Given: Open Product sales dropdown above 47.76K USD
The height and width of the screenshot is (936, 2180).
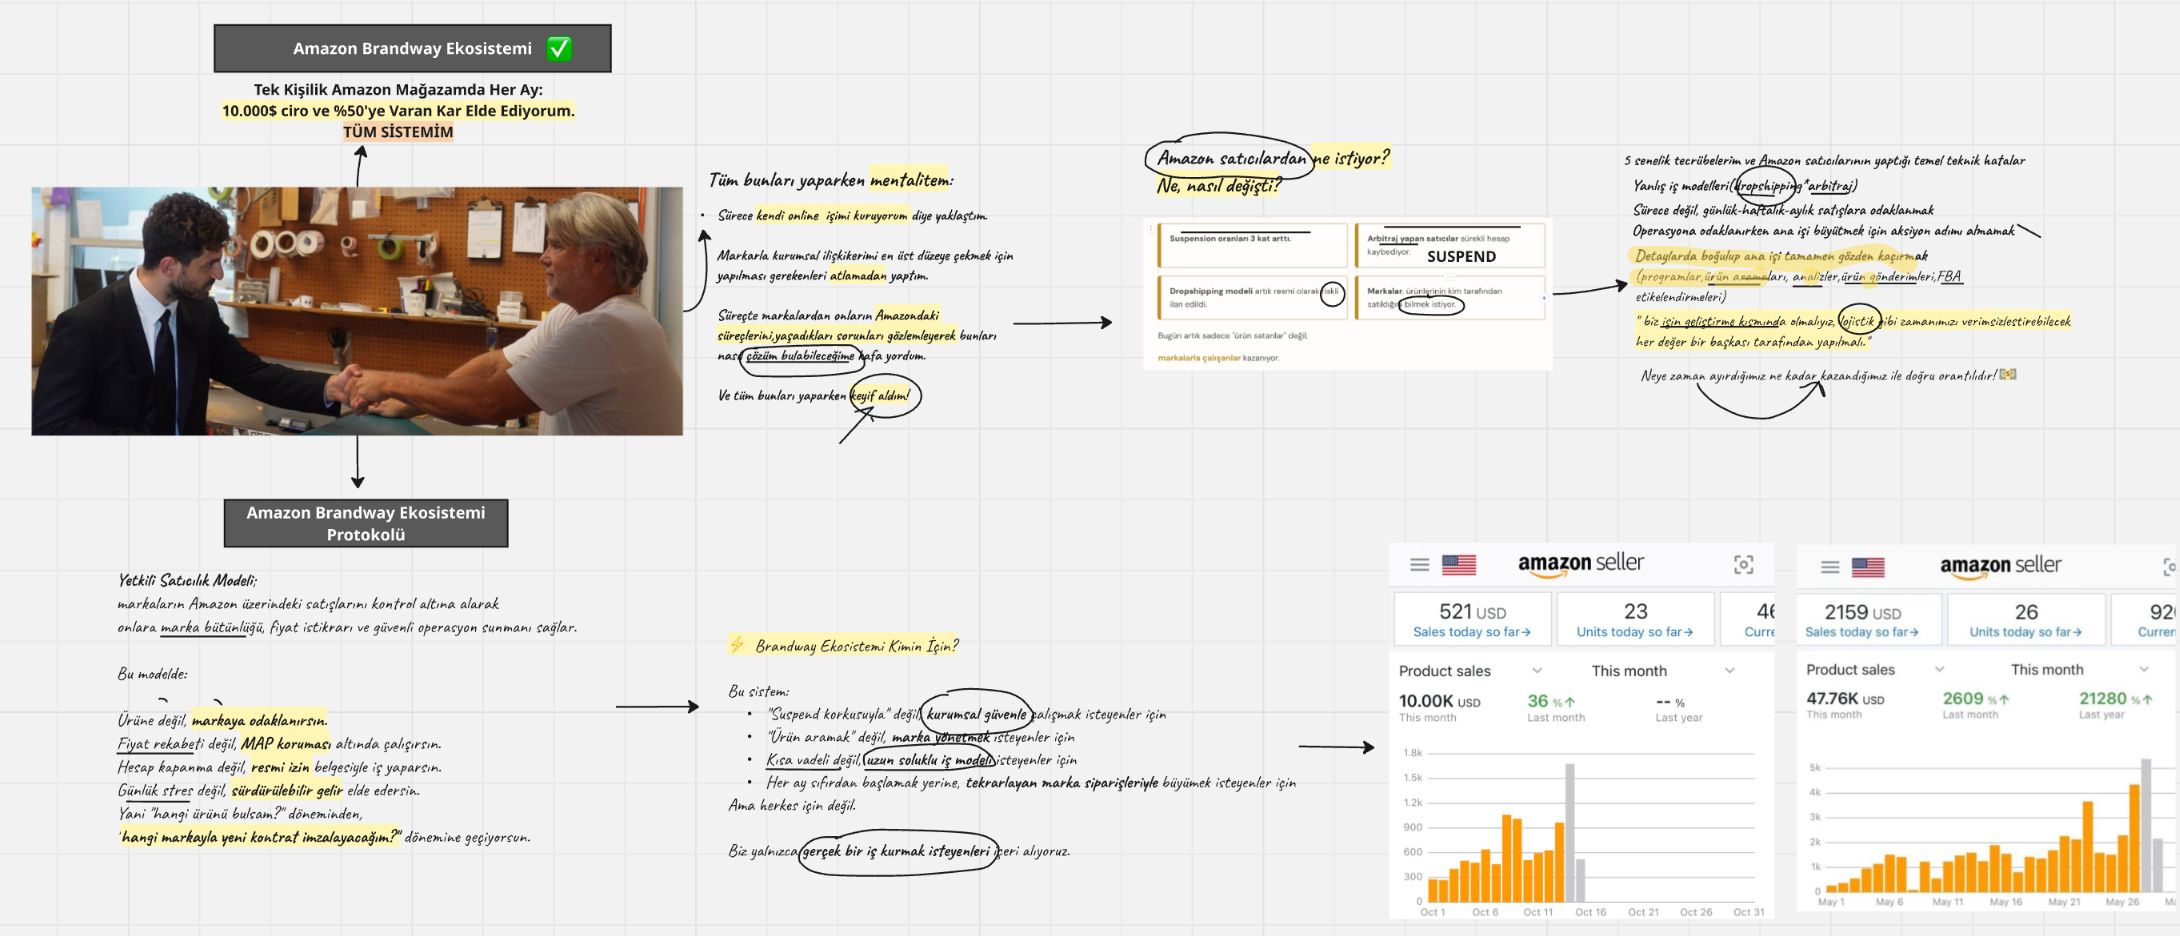Looking at the screenshot, I should point(1939,669).
